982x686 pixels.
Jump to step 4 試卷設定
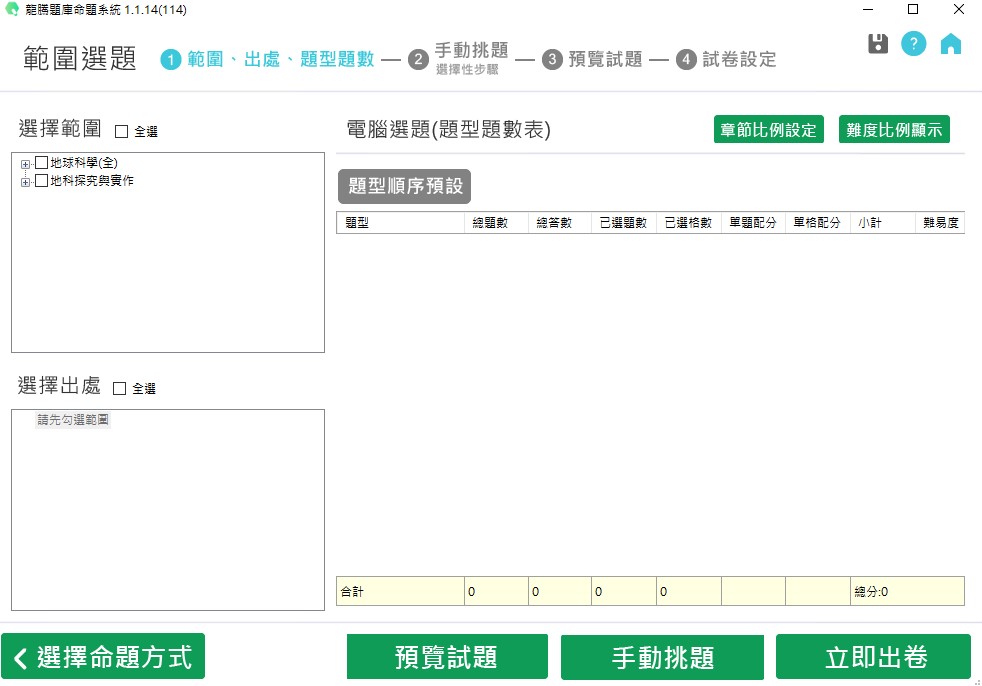[x=726, y=59]
